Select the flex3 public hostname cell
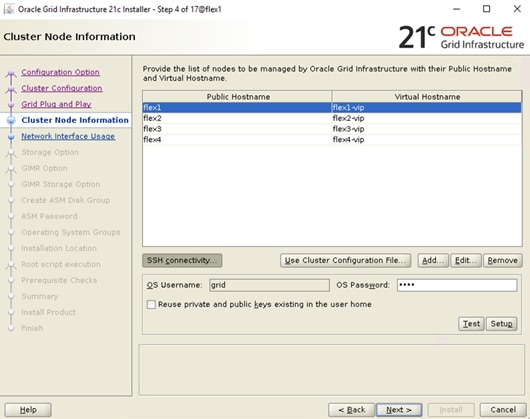The image size is (530, 419). coord(237,129)
